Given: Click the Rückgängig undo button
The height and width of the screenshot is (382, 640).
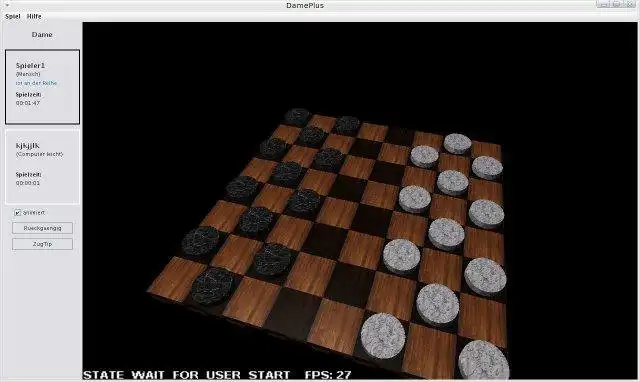Looking at the screenshot, I should tap(42, 228).
